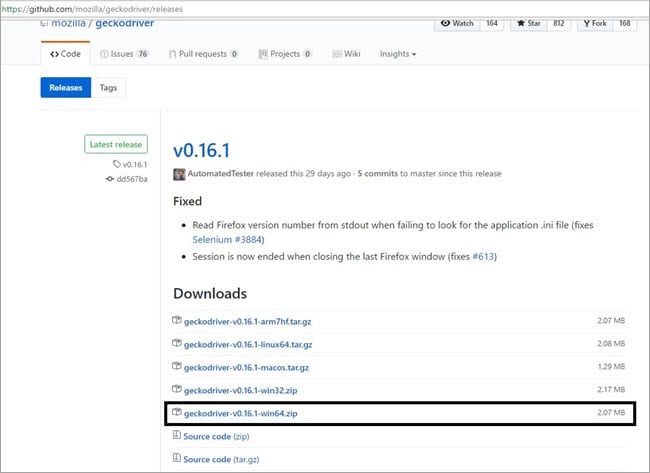
Task: Open the issue #613 link
Action: point(483,257)
